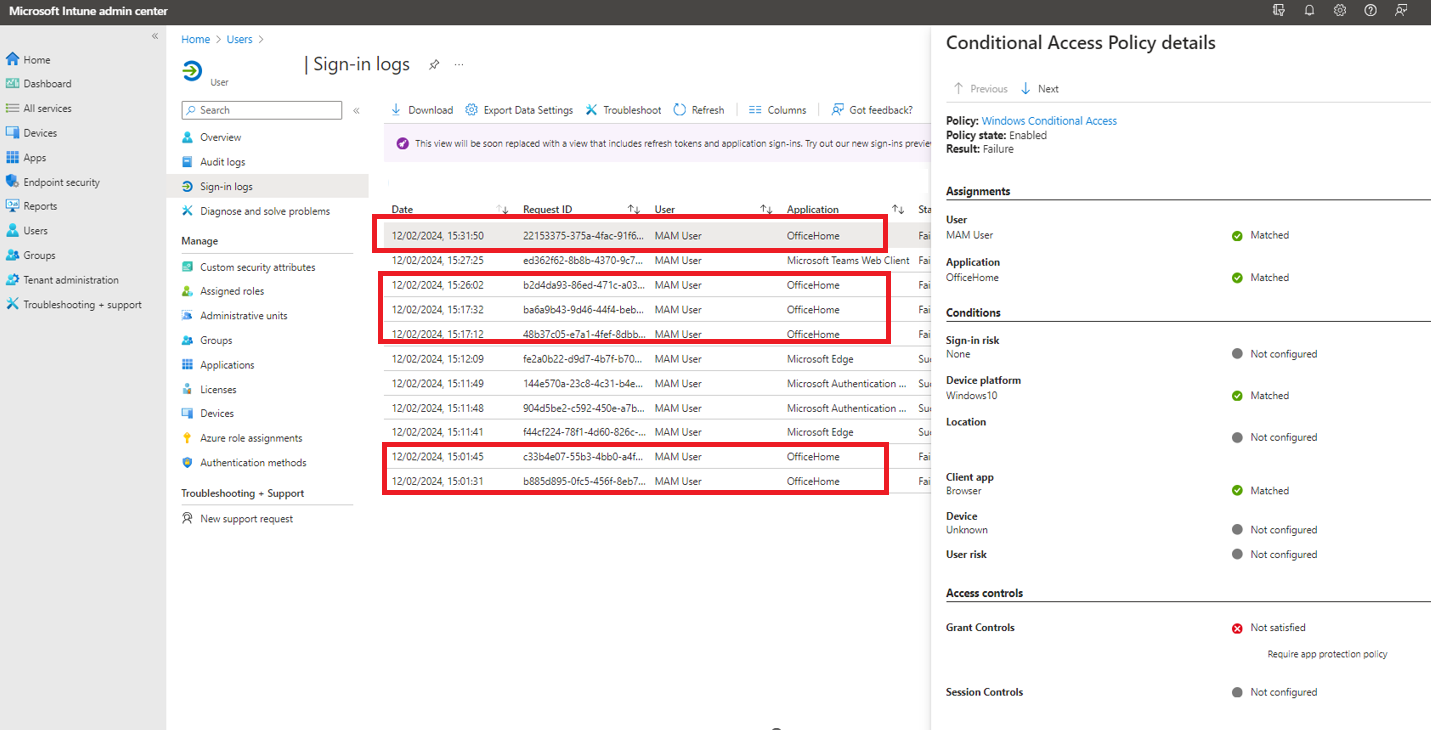Screen dimensions: 1431x747
Task: Open the Windows Conditional Access policy link
Action: tap(1048, 120)
